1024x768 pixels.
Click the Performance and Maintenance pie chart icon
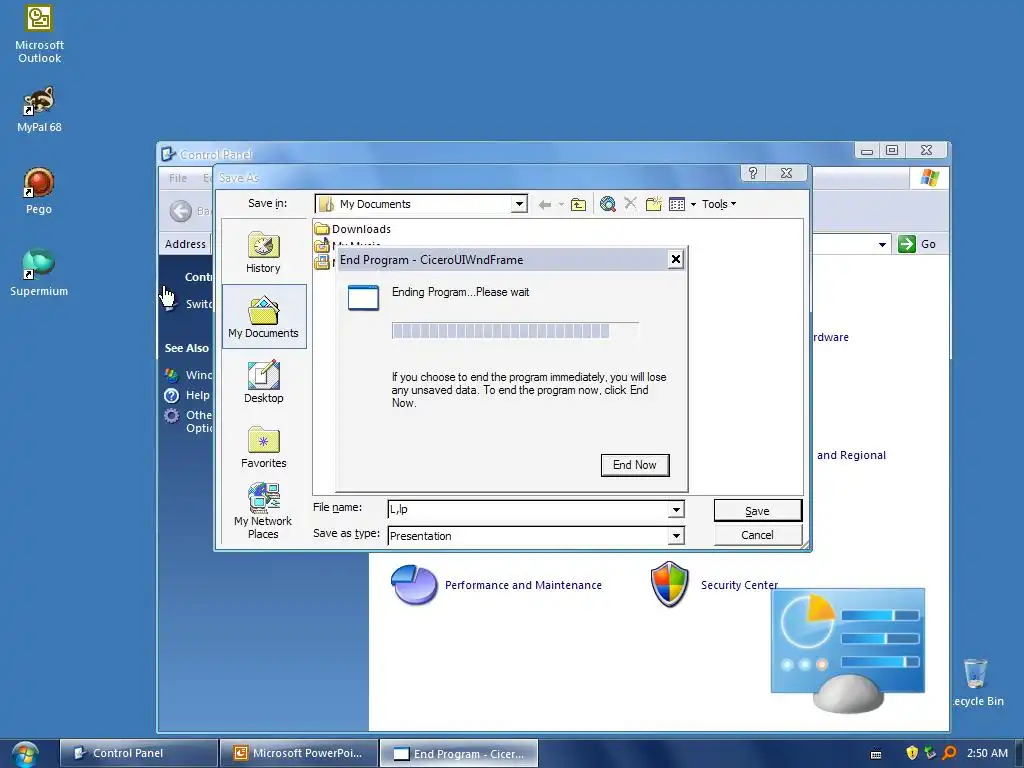click(413, 584)
